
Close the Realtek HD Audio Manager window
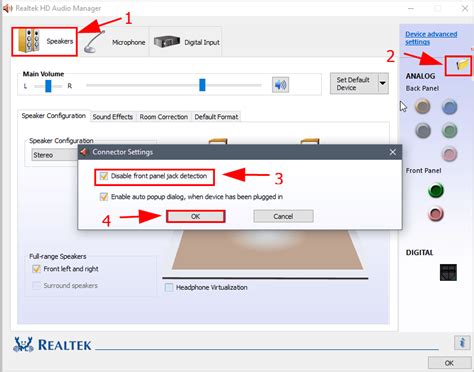(465, 8)
